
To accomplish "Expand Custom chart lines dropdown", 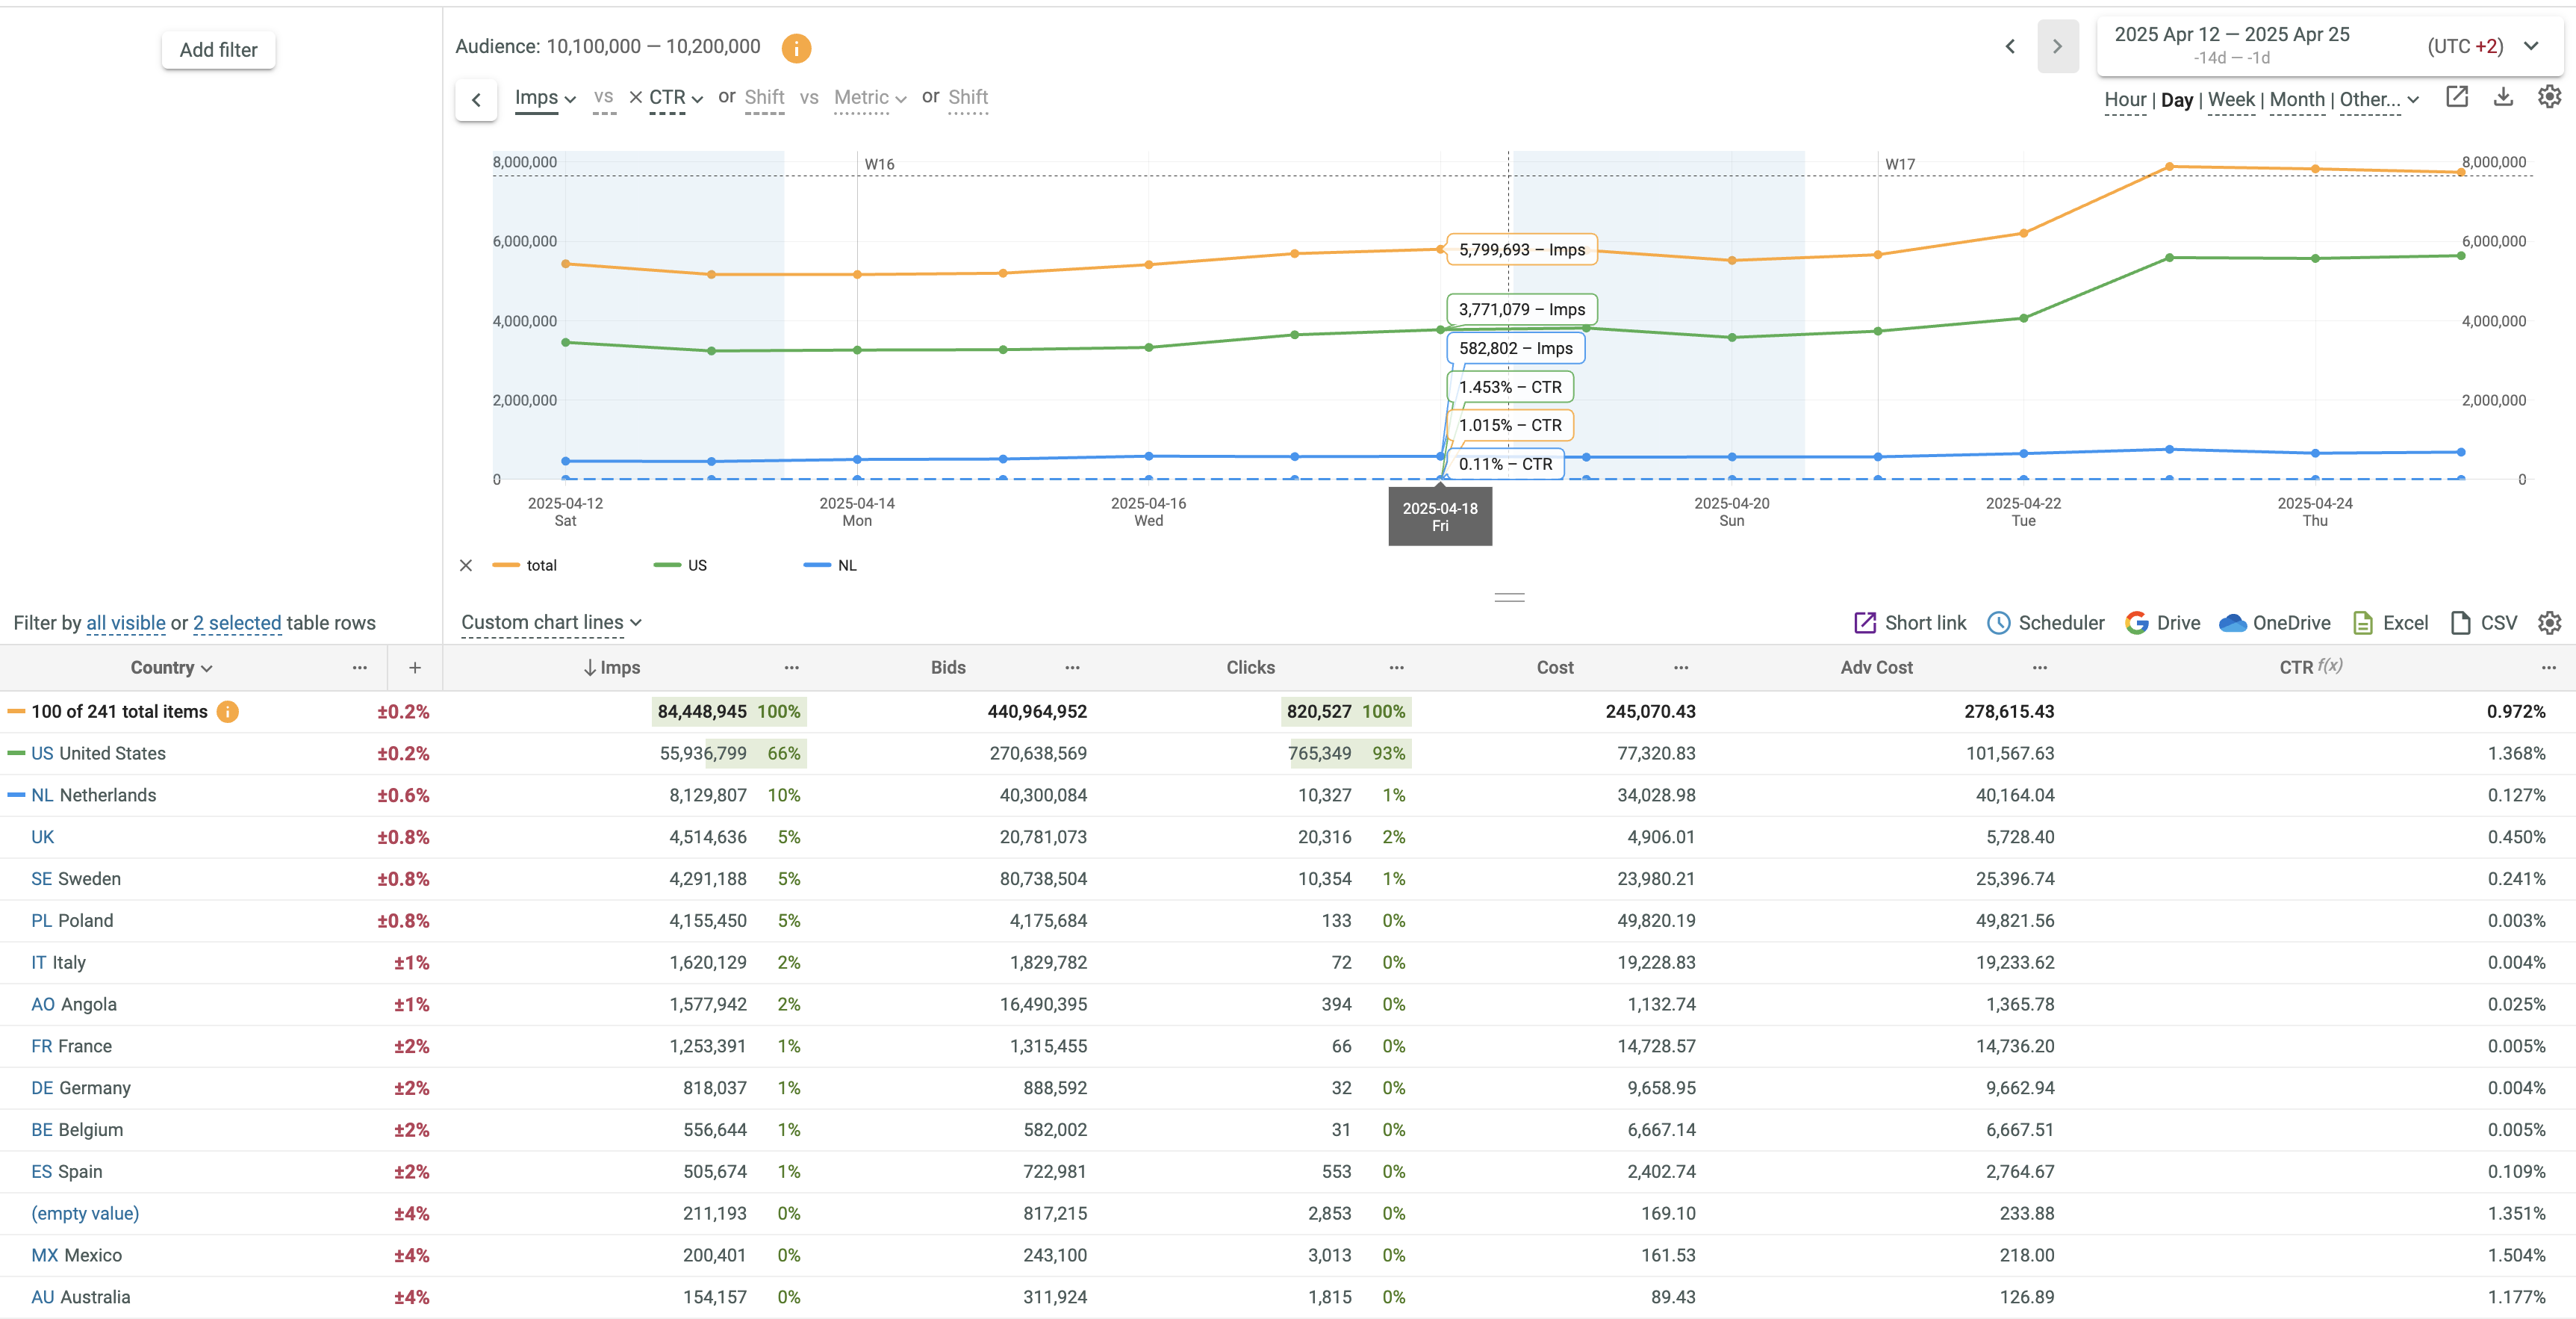I will [551, 622].
